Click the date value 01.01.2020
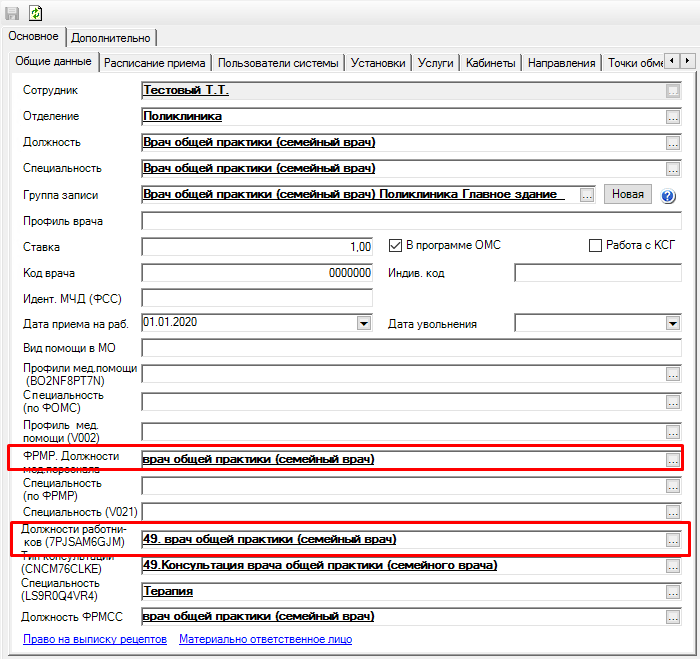 [170, 322]
